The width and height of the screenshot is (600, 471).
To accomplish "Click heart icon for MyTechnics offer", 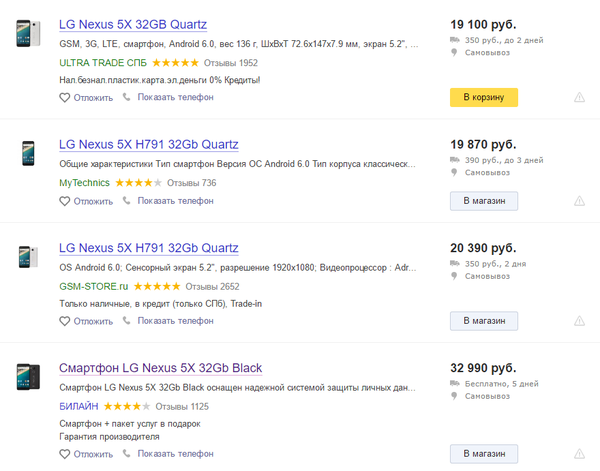I will pos(64,201).
